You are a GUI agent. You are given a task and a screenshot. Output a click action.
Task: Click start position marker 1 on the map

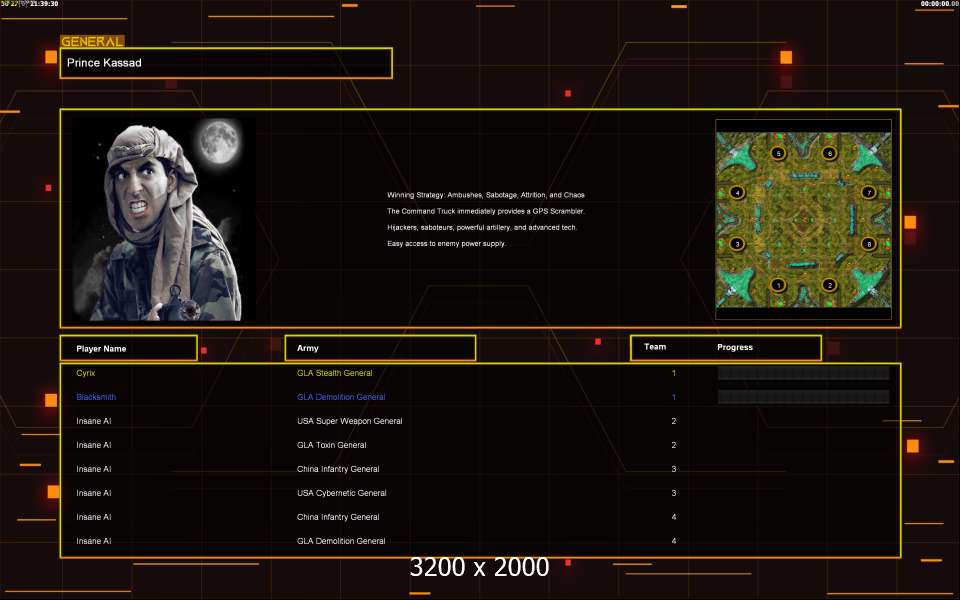779,285
